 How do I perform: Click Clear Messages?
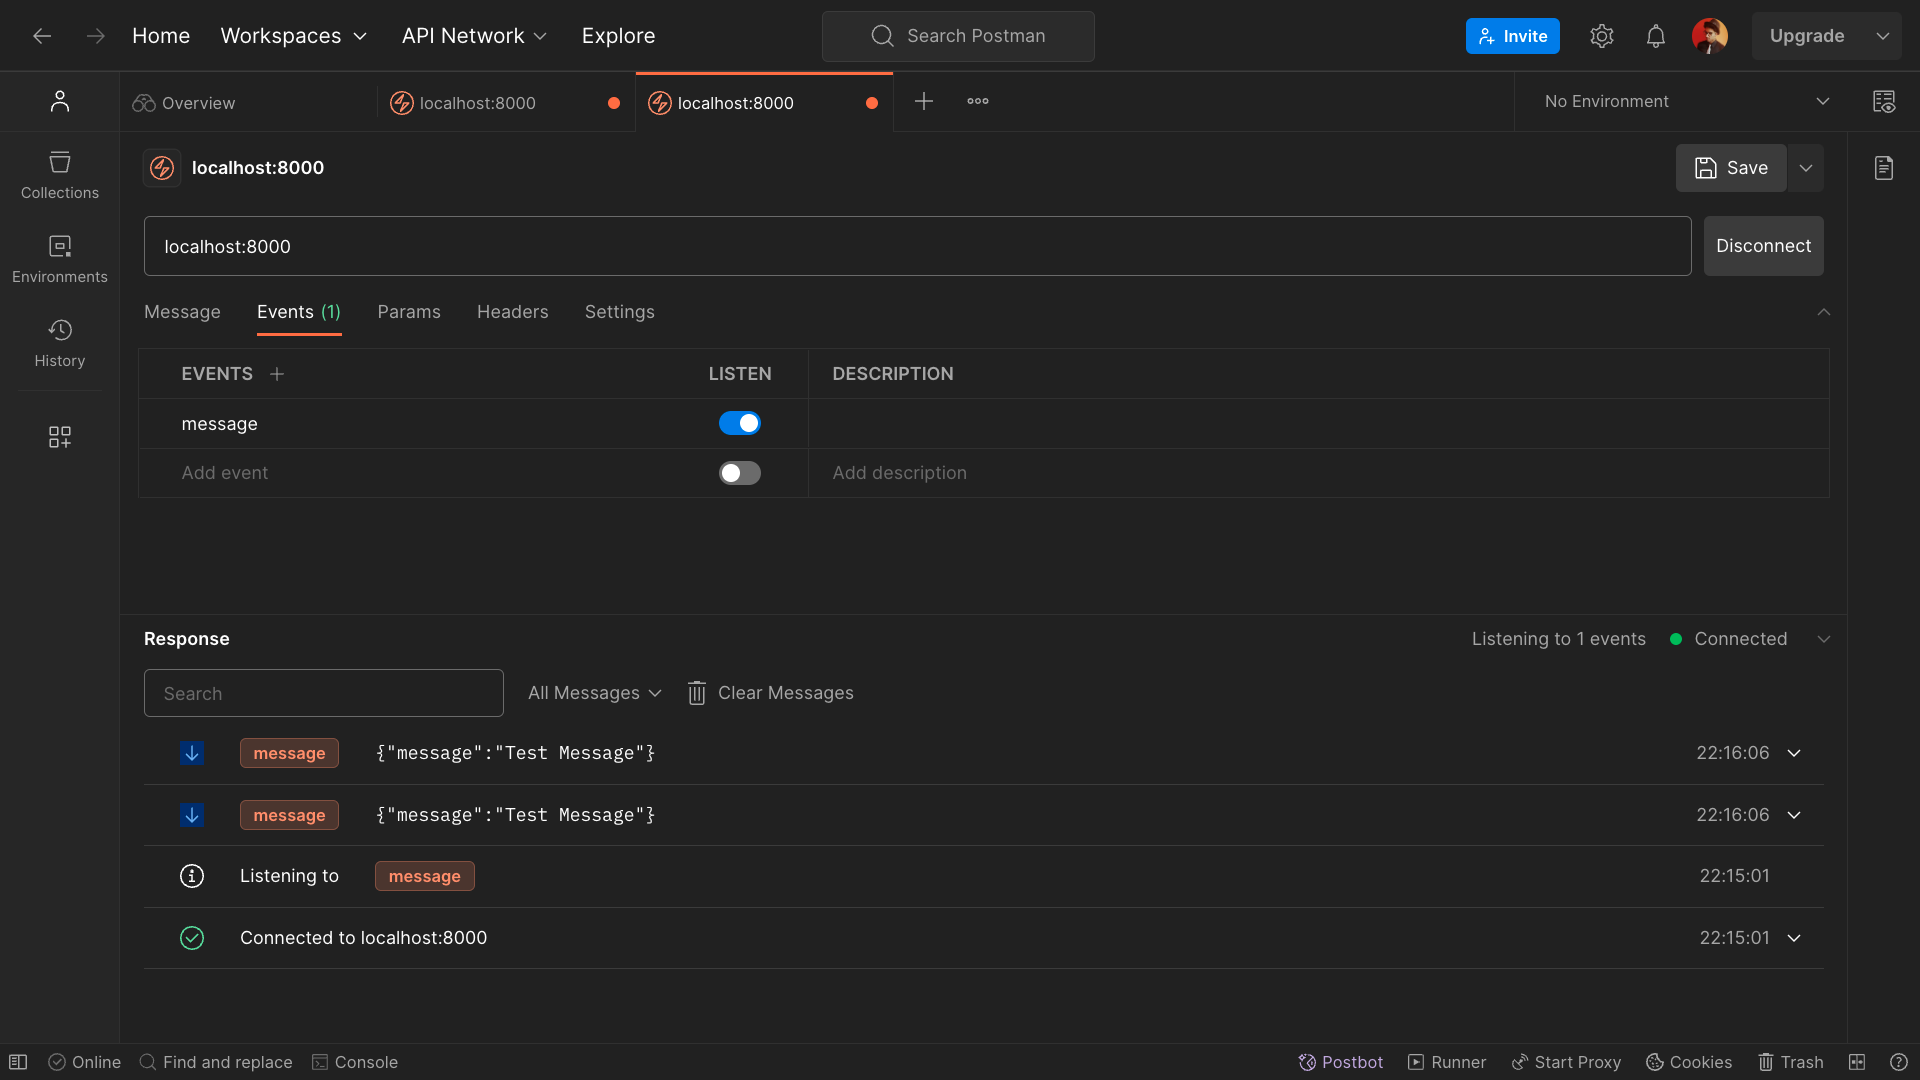pos(771,693)
